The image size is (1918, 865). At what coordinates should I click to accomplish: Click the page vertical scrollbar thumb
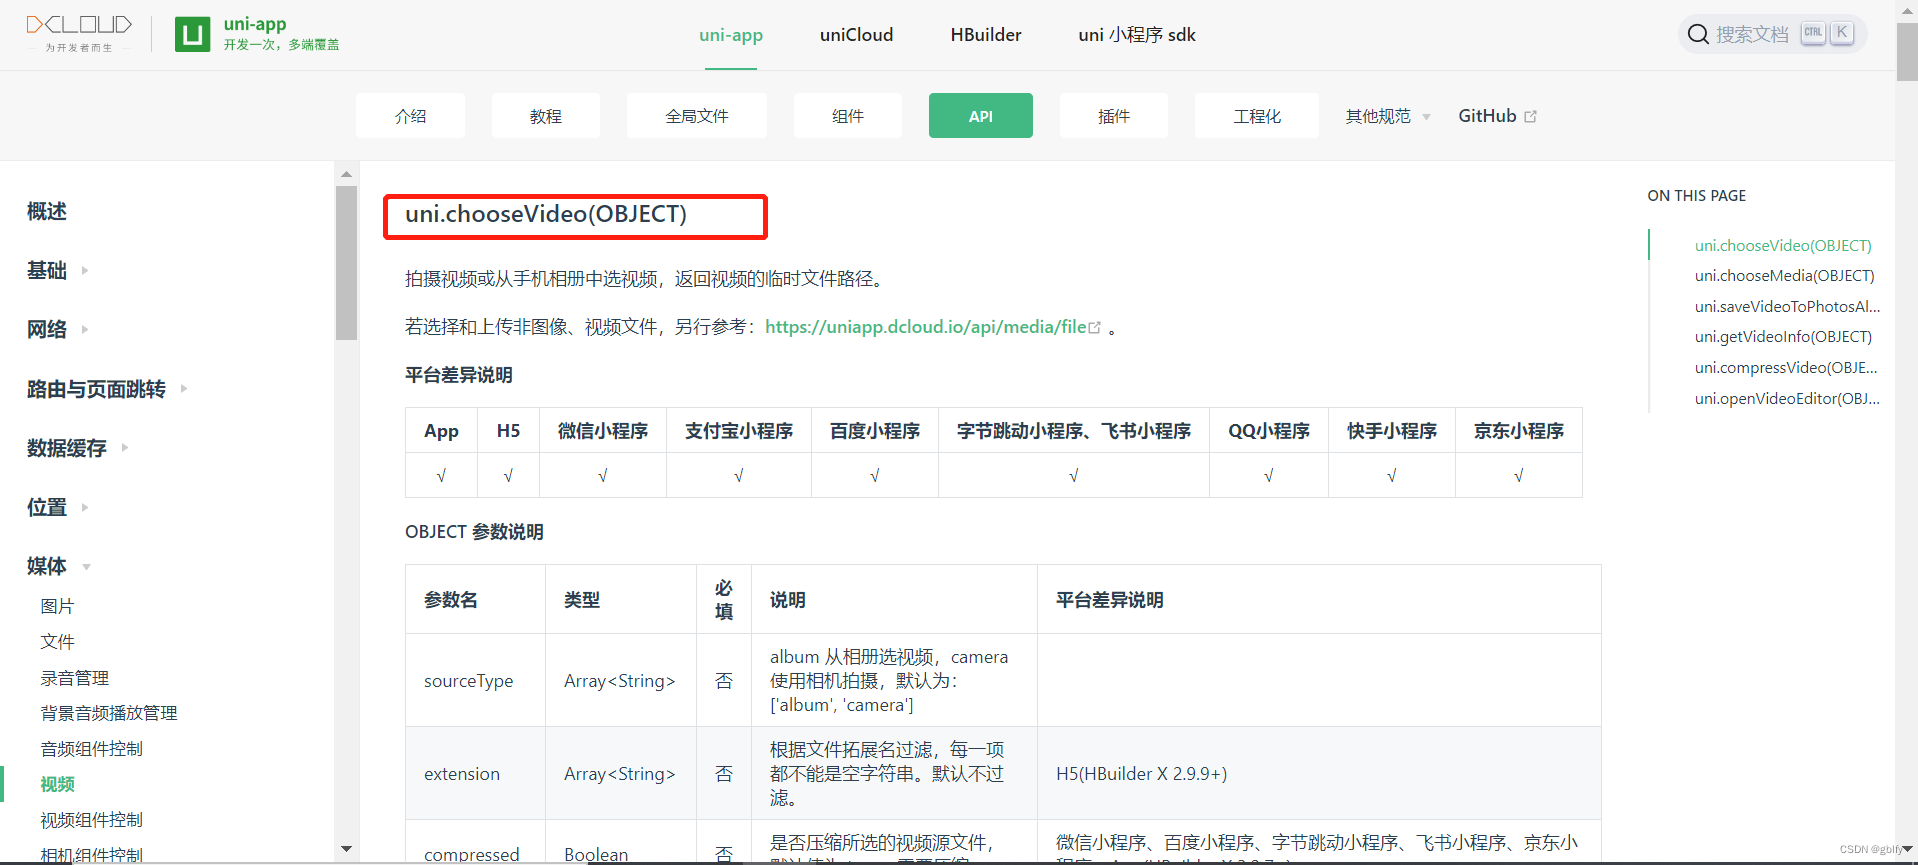pyautogui.click(x=1907, y=51)
